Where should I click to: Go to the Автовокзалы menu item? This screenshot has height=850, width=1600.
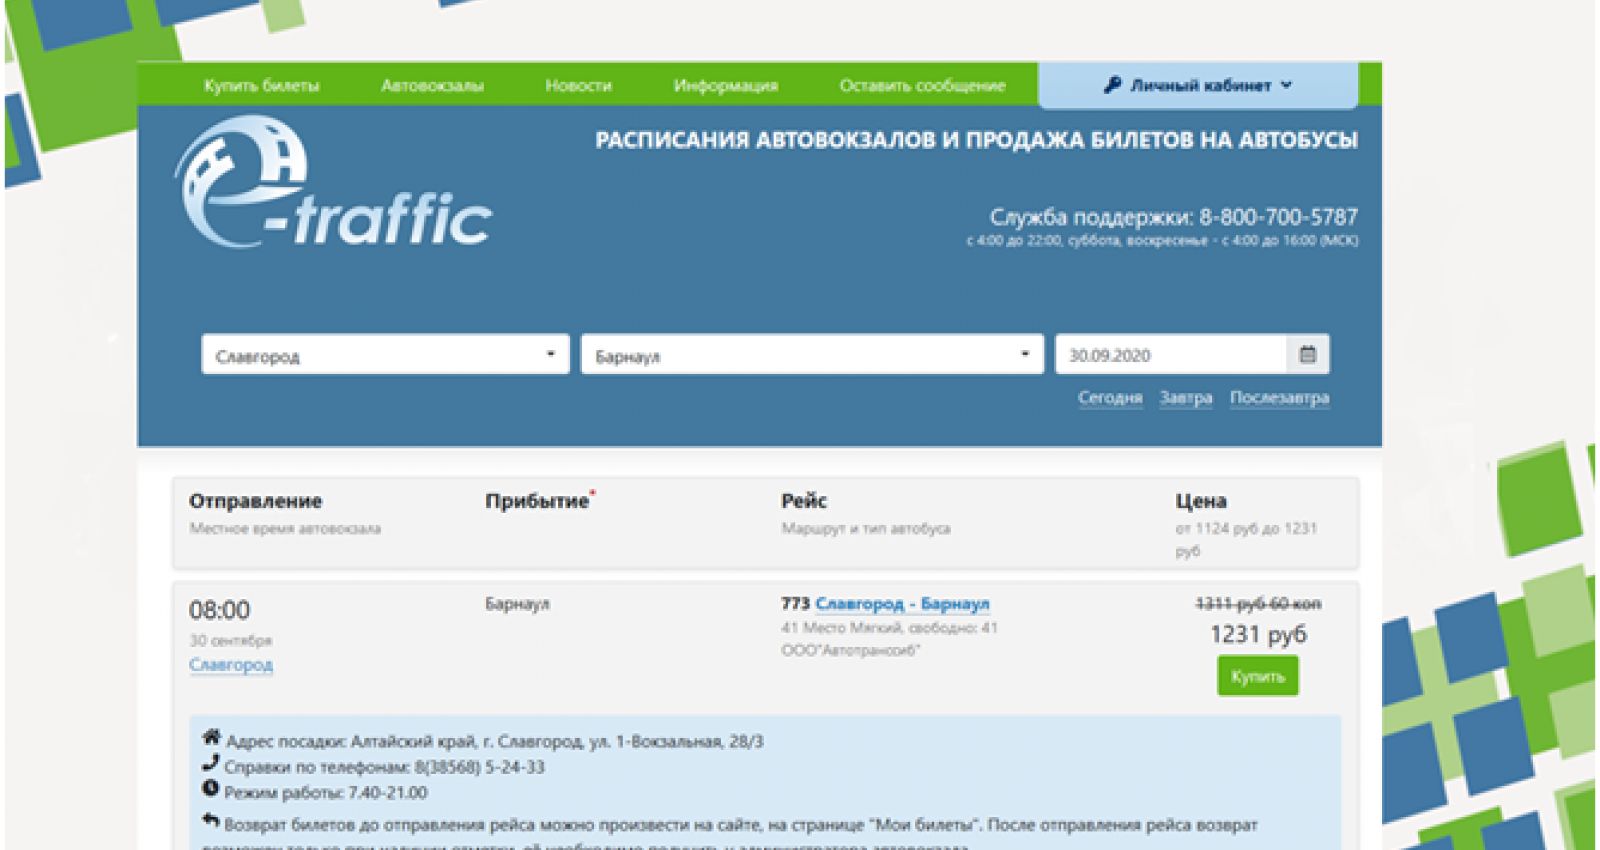pos(432,86)
